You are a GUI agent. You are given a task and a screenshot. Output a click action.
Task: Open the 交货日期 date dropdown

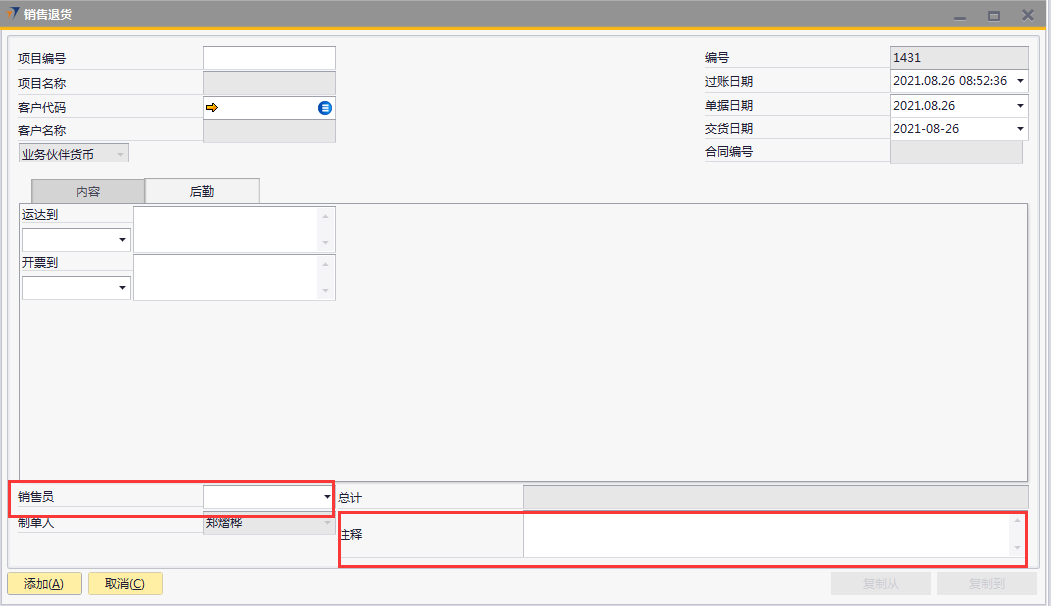click(x=1020, y=129)
